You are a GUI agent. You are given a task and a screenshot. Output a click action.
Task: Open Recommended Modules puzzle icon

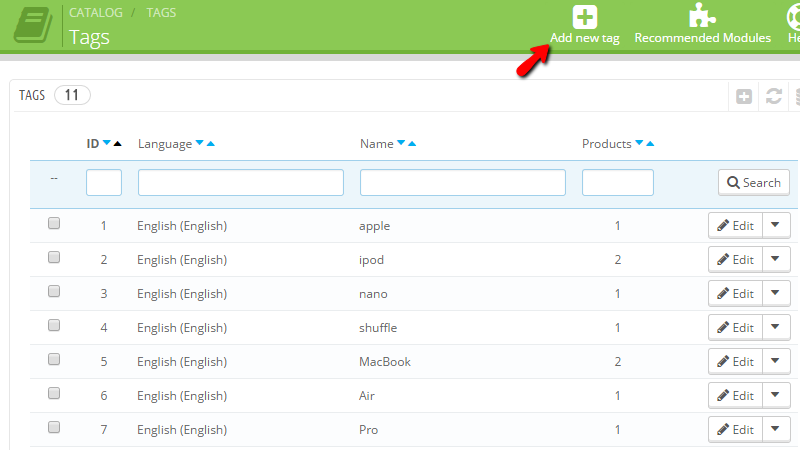702,17
